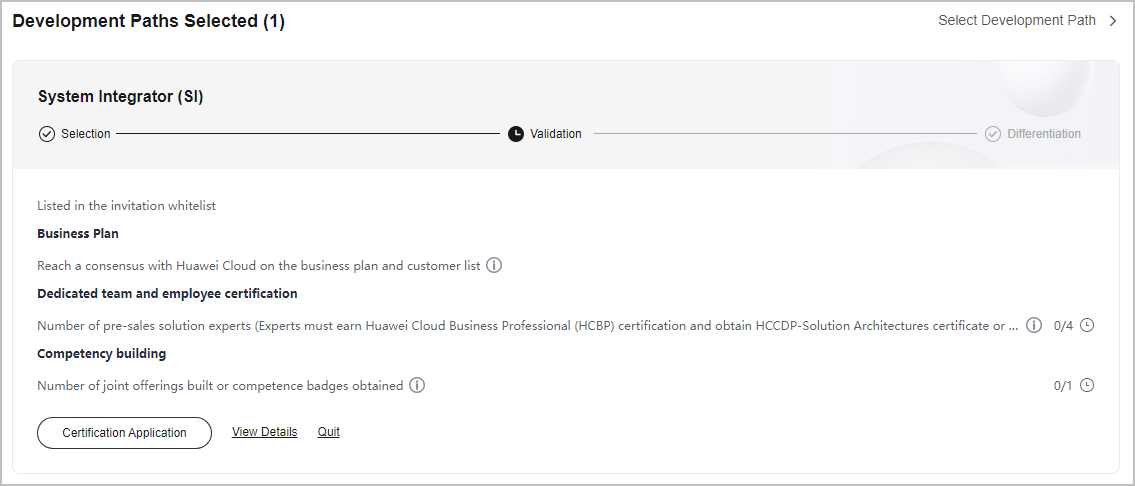The image size is (1135, 486).
Task: Open info icon for pre-sales solution experts
Action: point(1034,325)
